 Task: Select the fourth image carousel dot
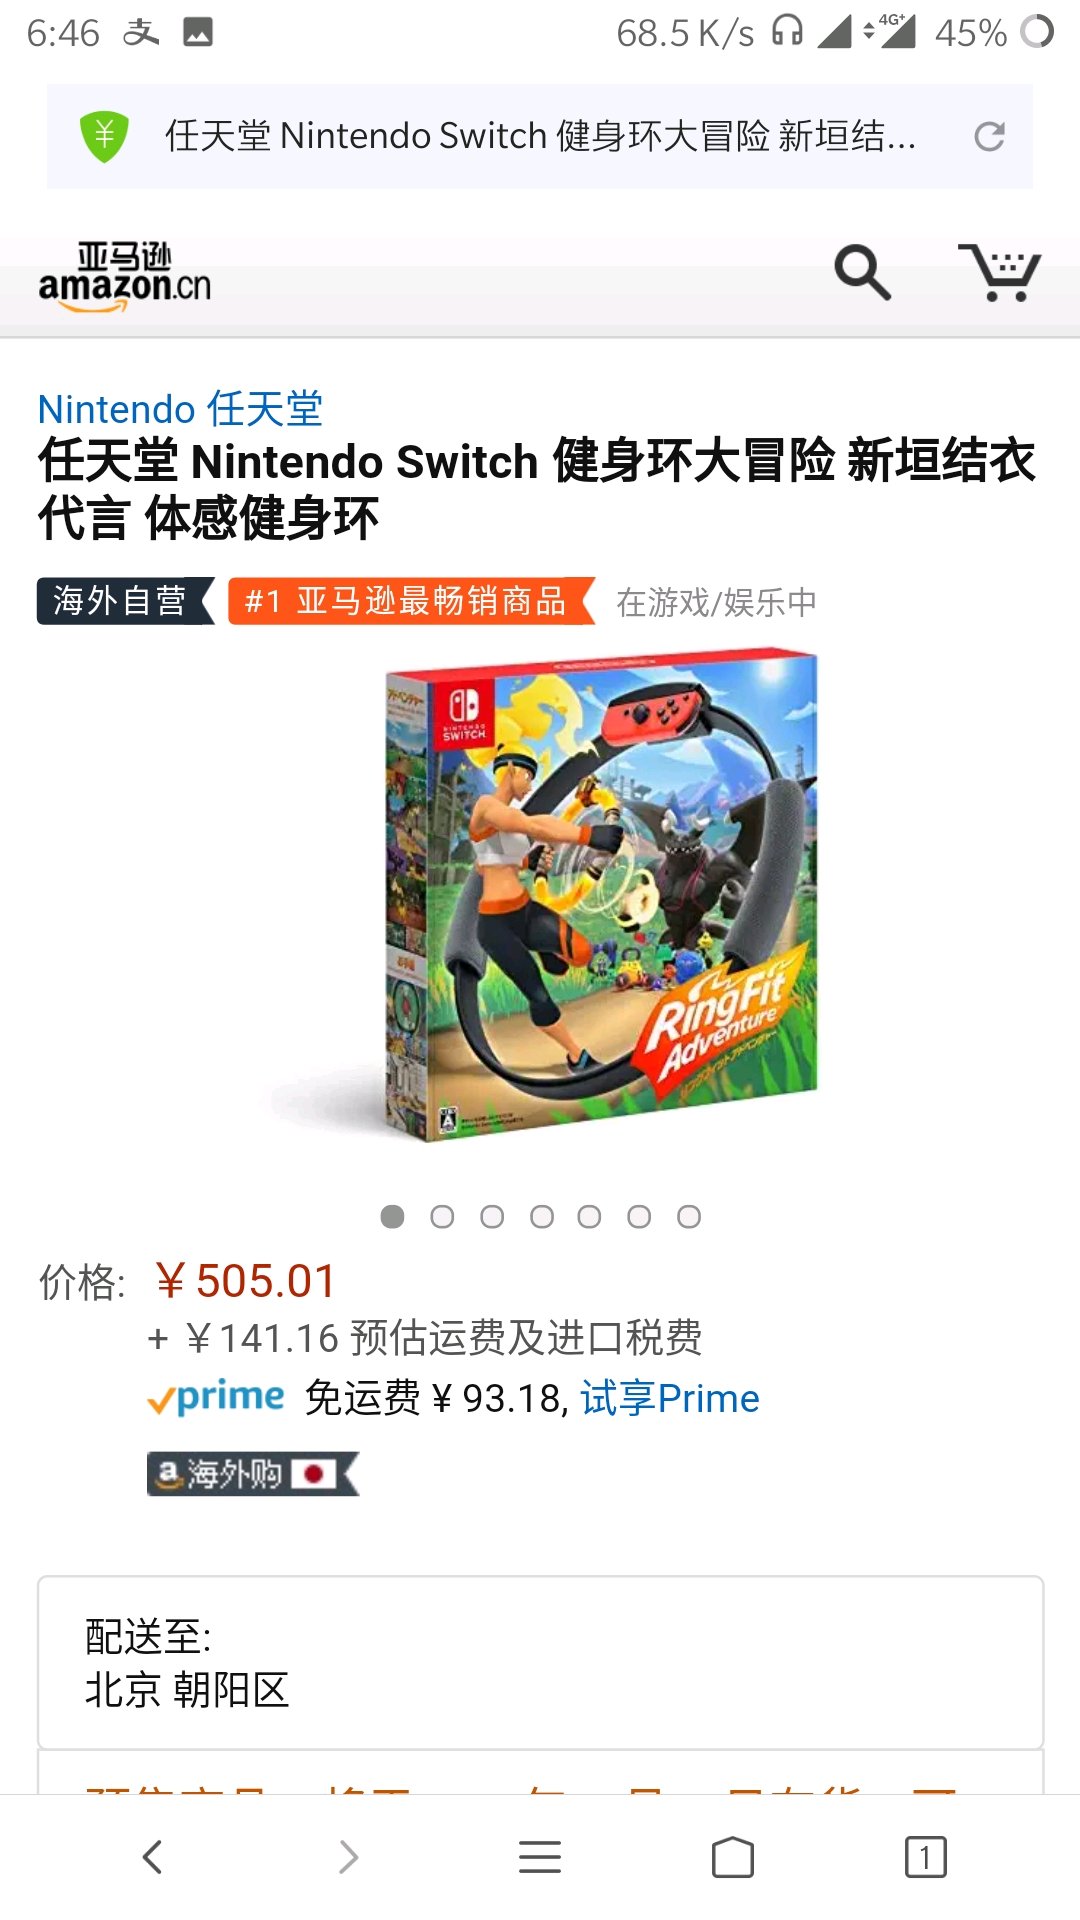coord(541,1216)
